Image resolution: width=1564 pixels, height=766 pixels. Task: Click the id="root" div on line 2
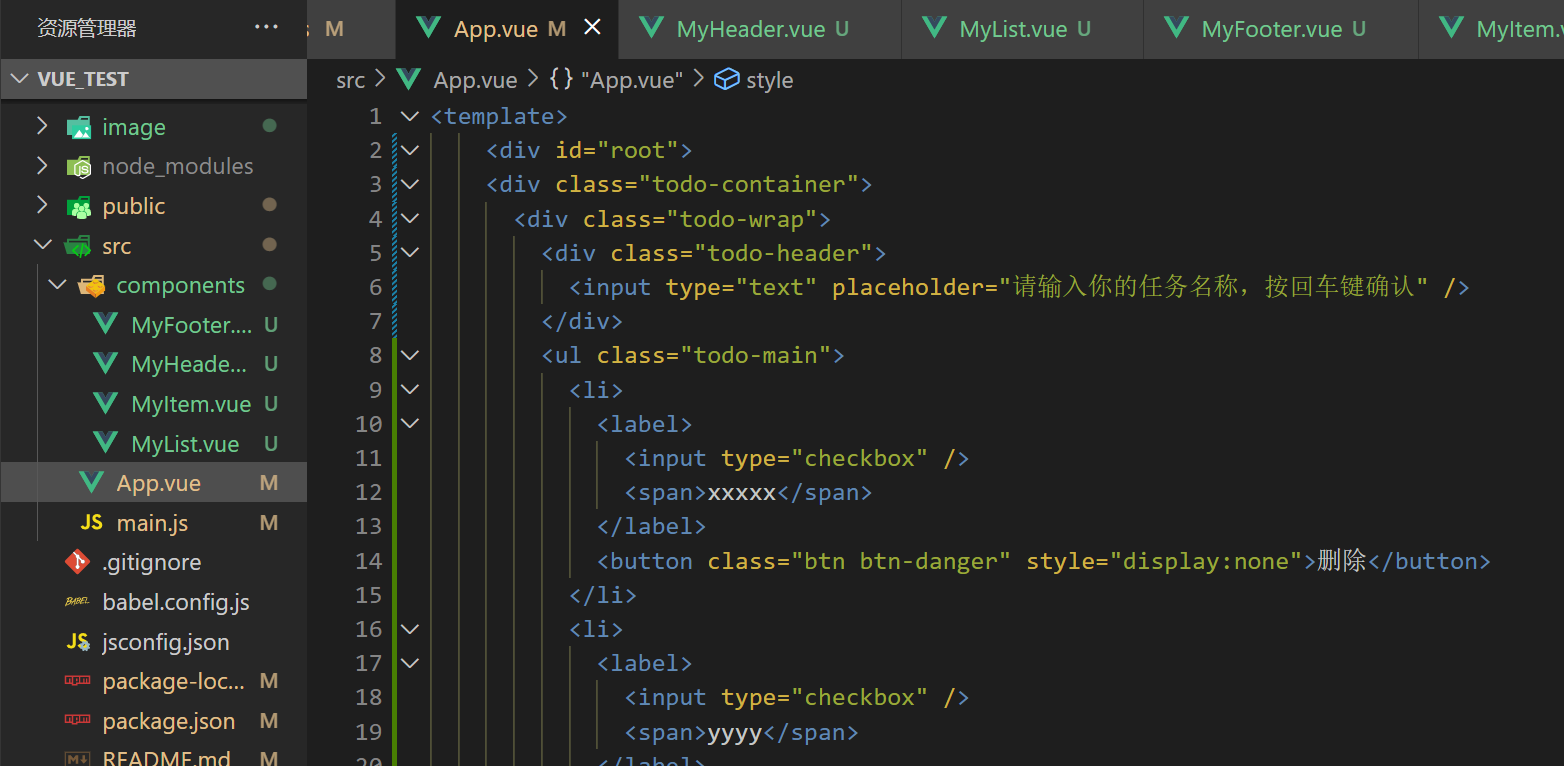tap(590, 150)
